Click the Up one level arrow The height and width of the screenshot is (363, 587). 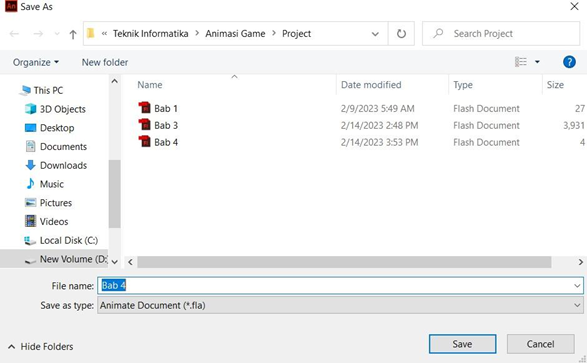[73, 34]
